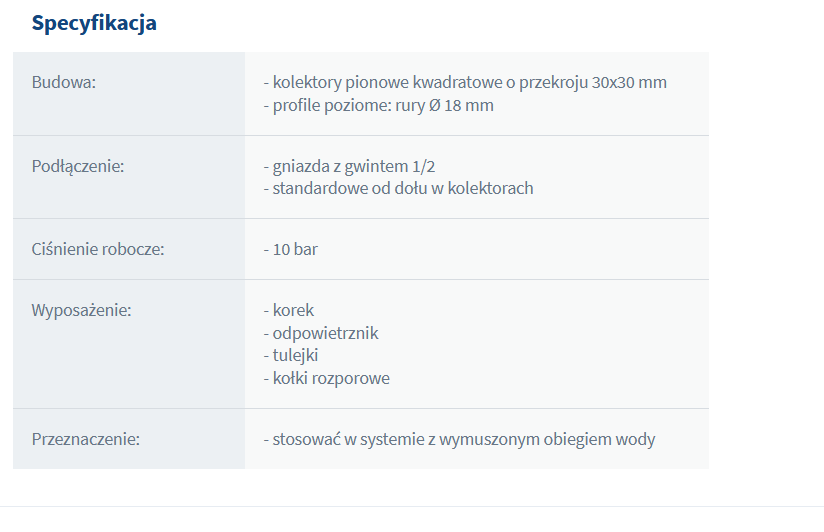
Task: Click the korek equipment entry
Action: click(289, 310)
